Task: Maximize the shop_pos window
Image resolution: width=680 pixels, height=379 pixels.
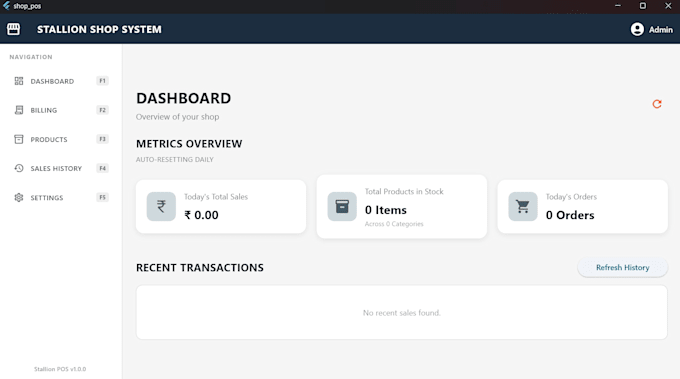Action: pyautogui.click(x=643, y=6)
